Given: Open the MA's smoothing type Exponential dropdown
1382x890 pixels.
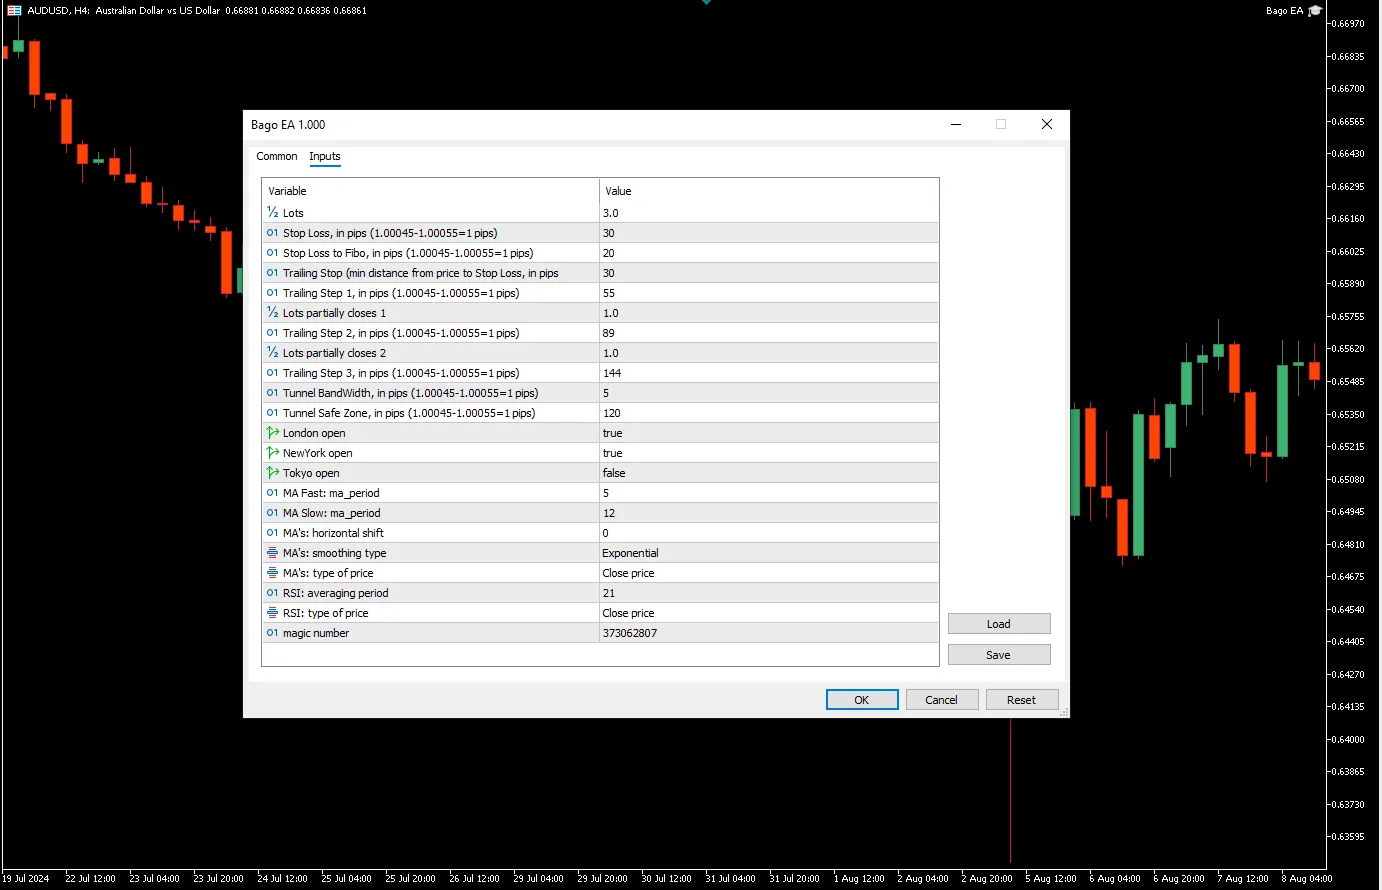Looking at the screenshot, I should coord(768,553).
